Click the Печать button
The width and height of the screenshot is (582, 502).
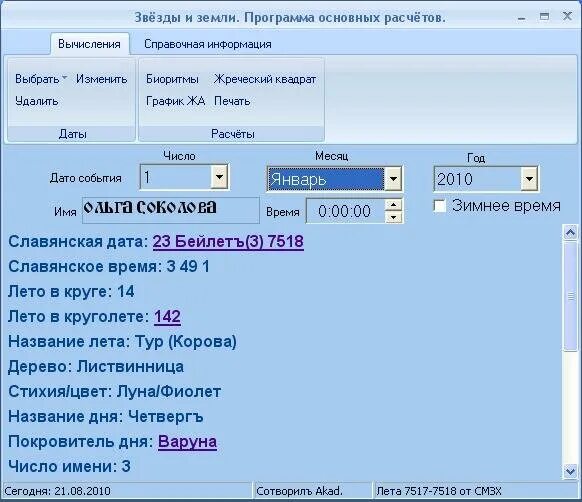pyautogui.click(x=232, y=101)
